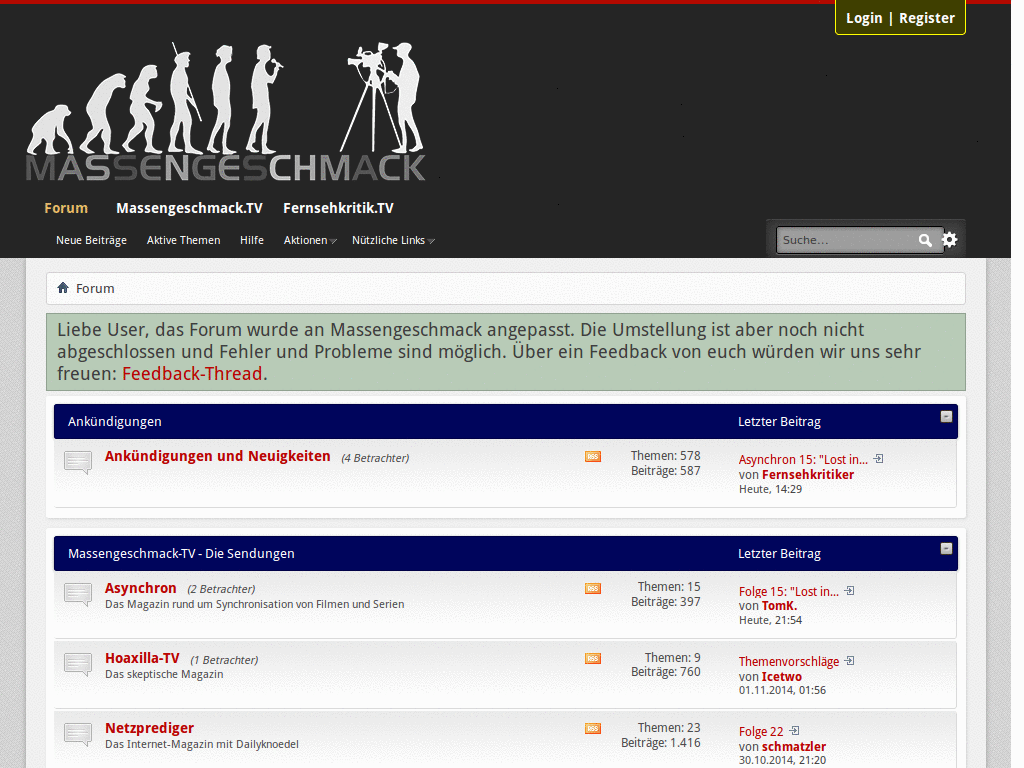Image resolution: width=1024 pixels, height=768 pixels.
Task: Go to last post icon after Asynchron 15
Action: 878,459
